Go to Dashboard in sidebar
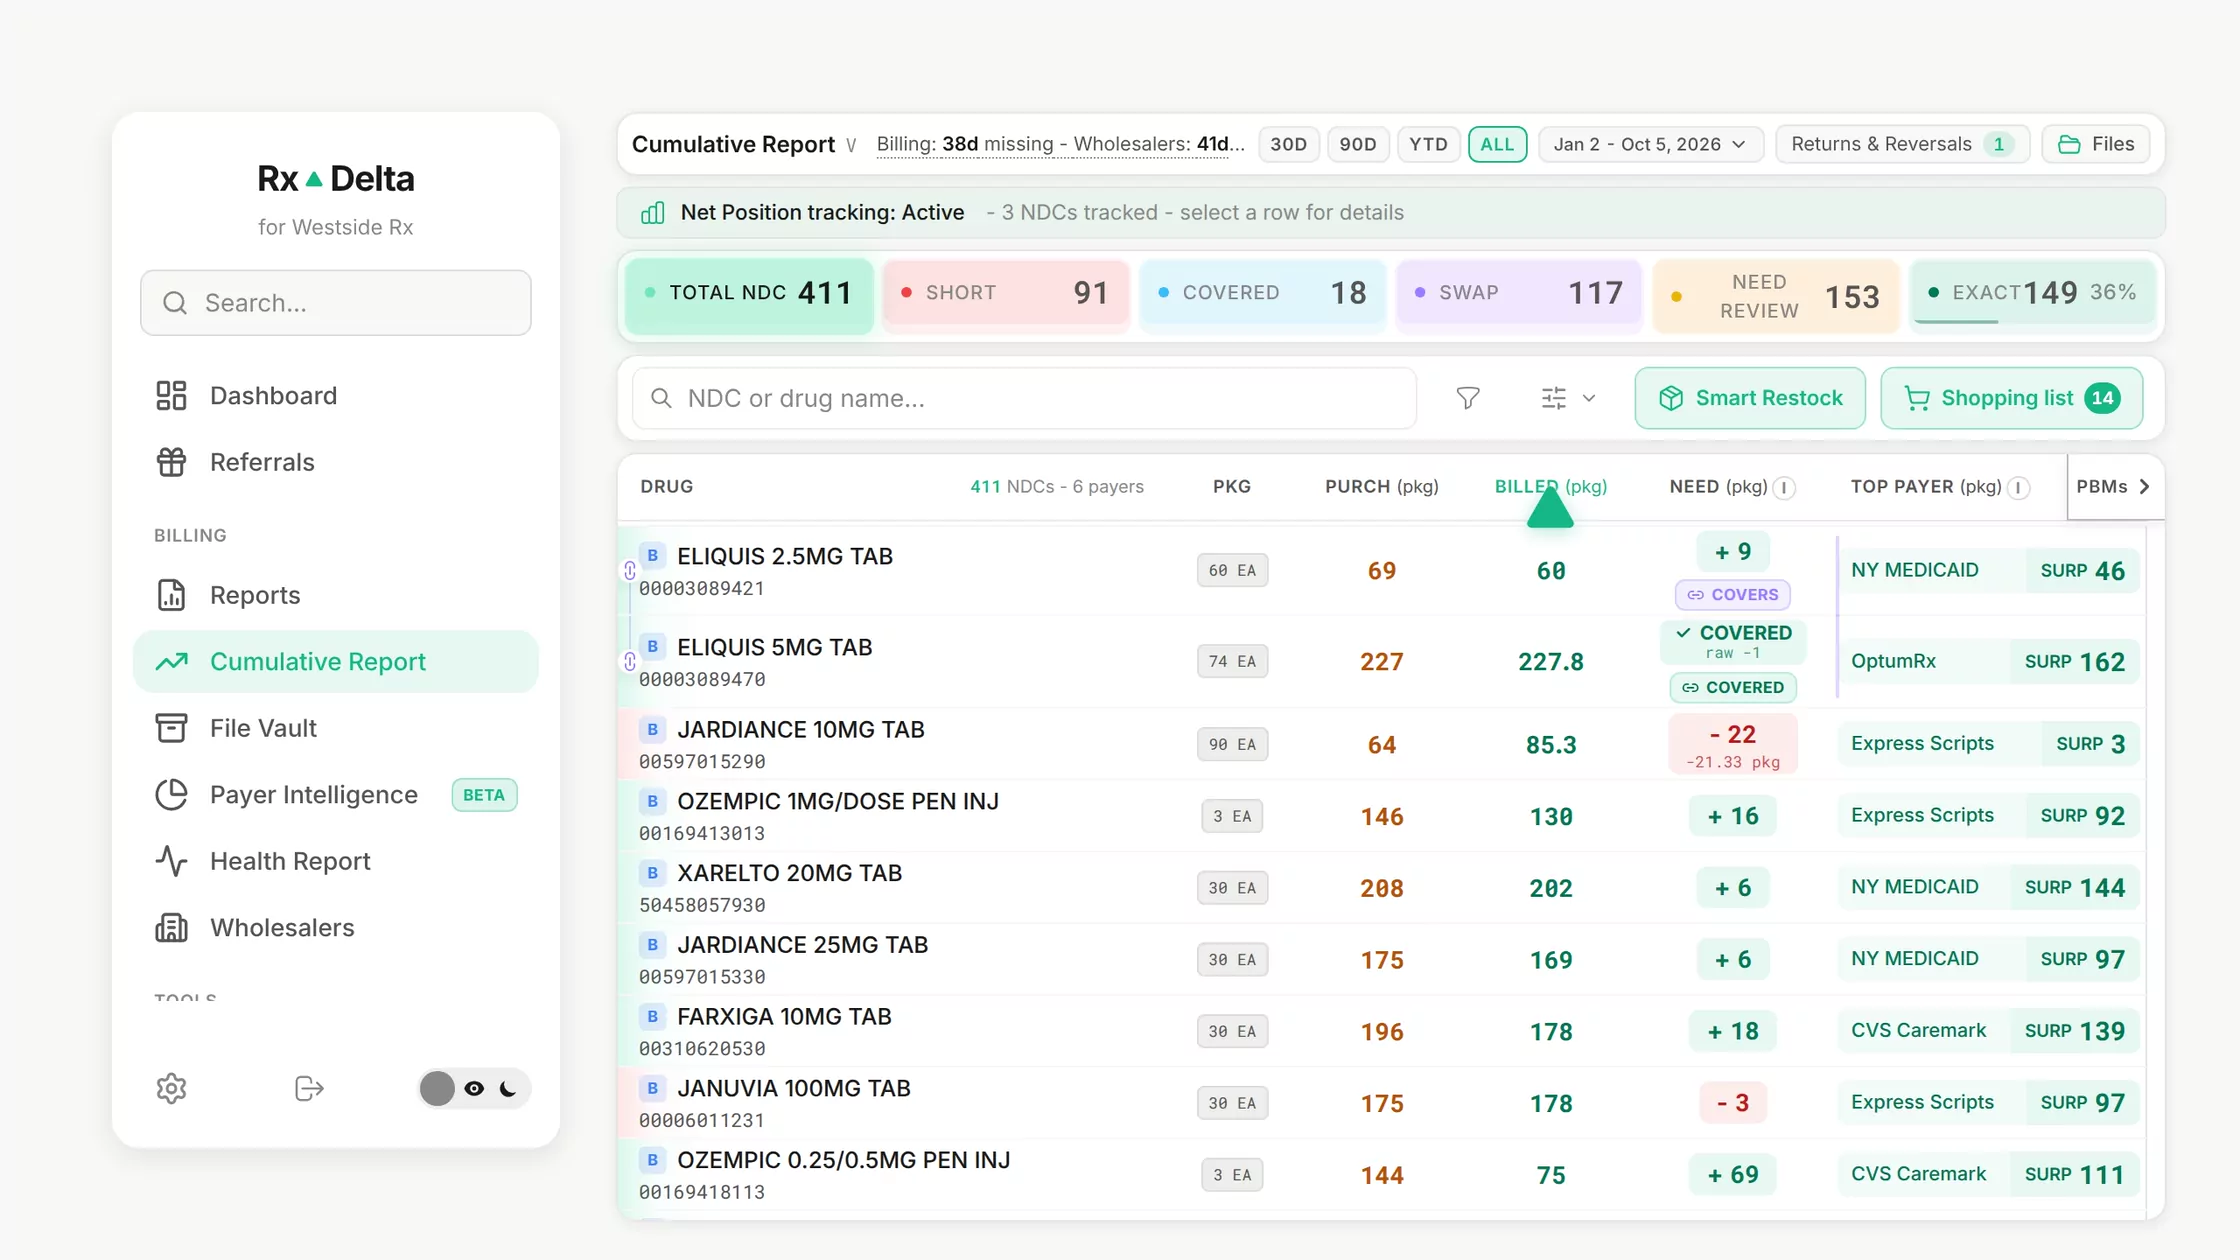2240x1260 pixels. [336, 396]
